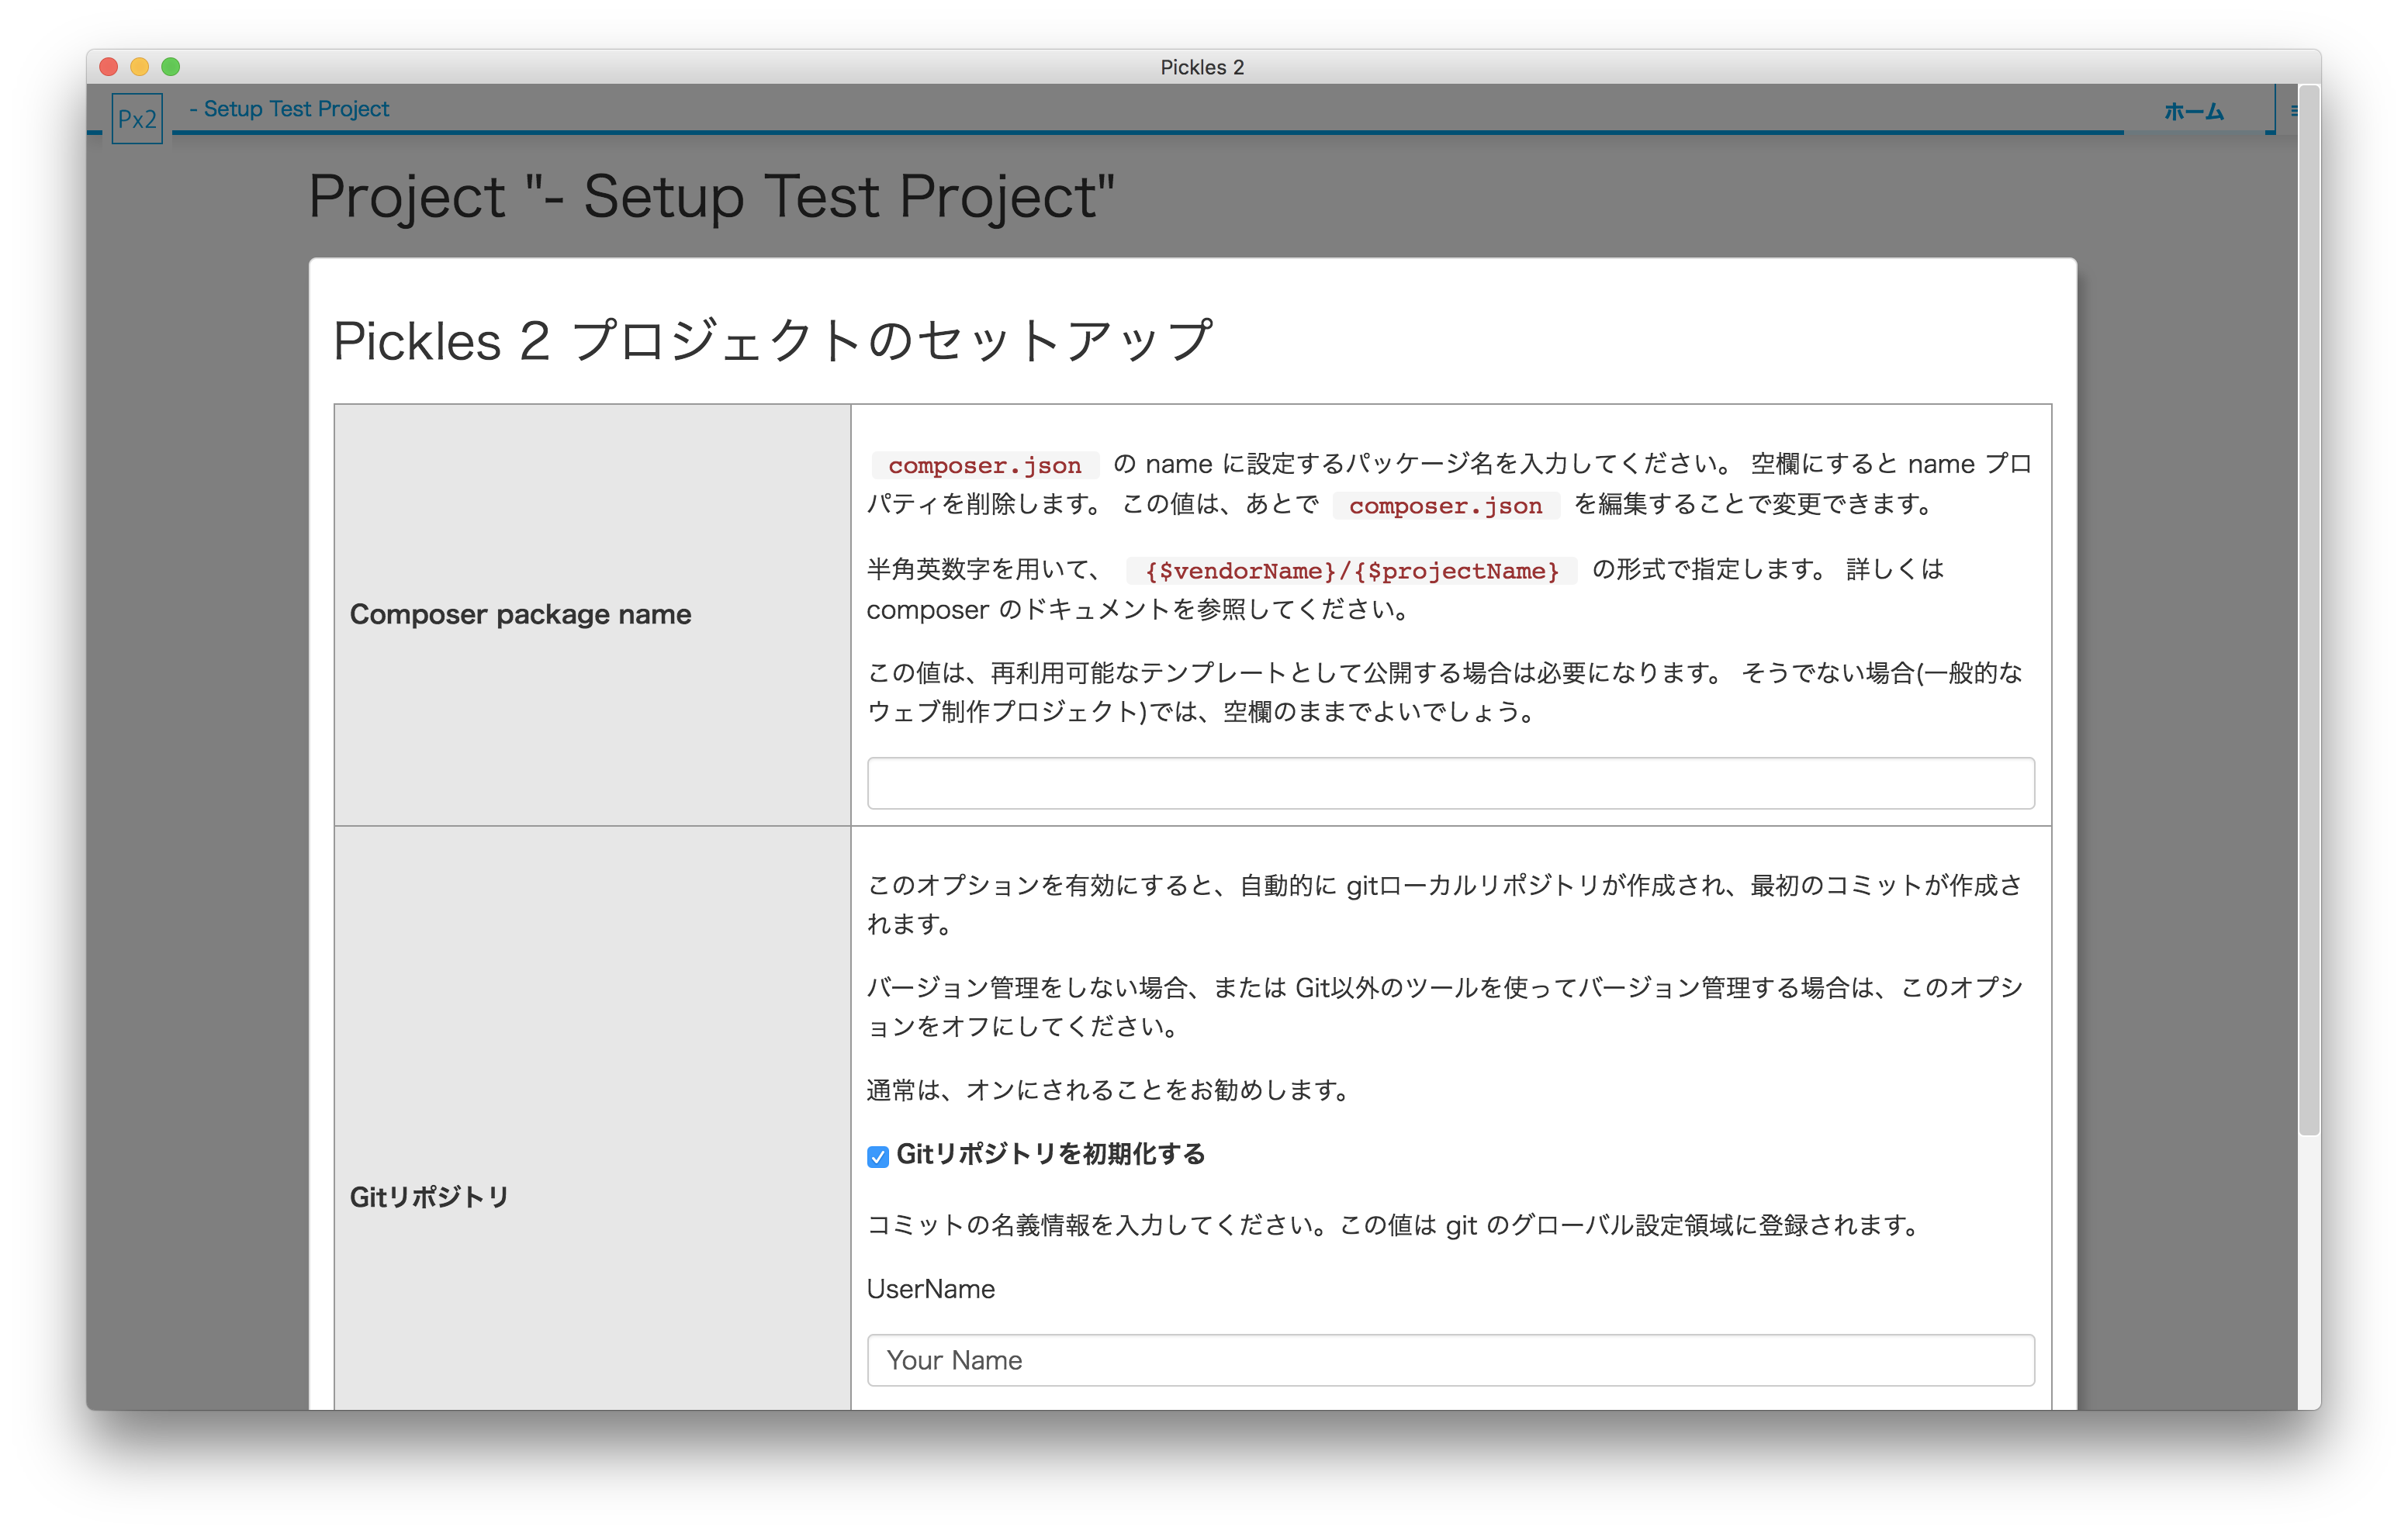Click the 'Pickles 2 プロジェクトのセットアップ' heading
The image size is (2408, 1534).
tap(772, 341)
